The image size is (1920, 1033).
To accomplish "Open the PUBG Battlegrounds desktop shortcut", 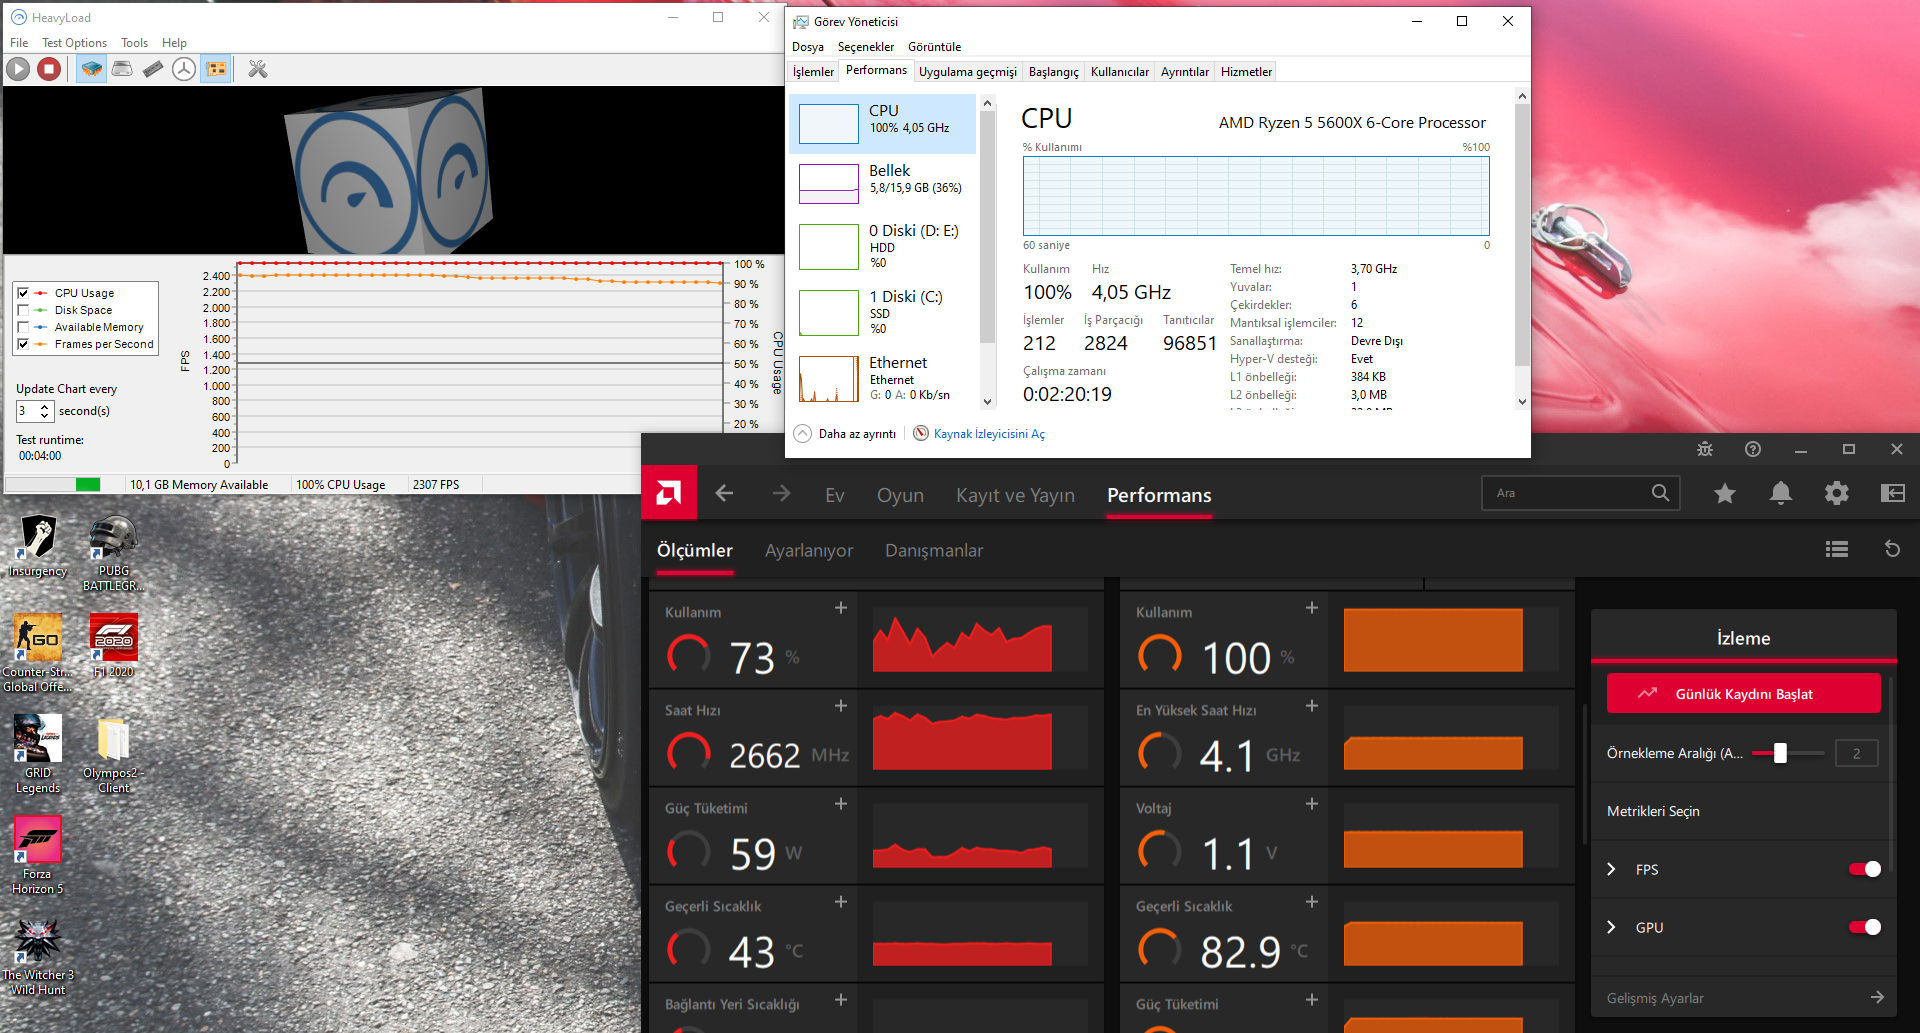I will tap(113, 554).
